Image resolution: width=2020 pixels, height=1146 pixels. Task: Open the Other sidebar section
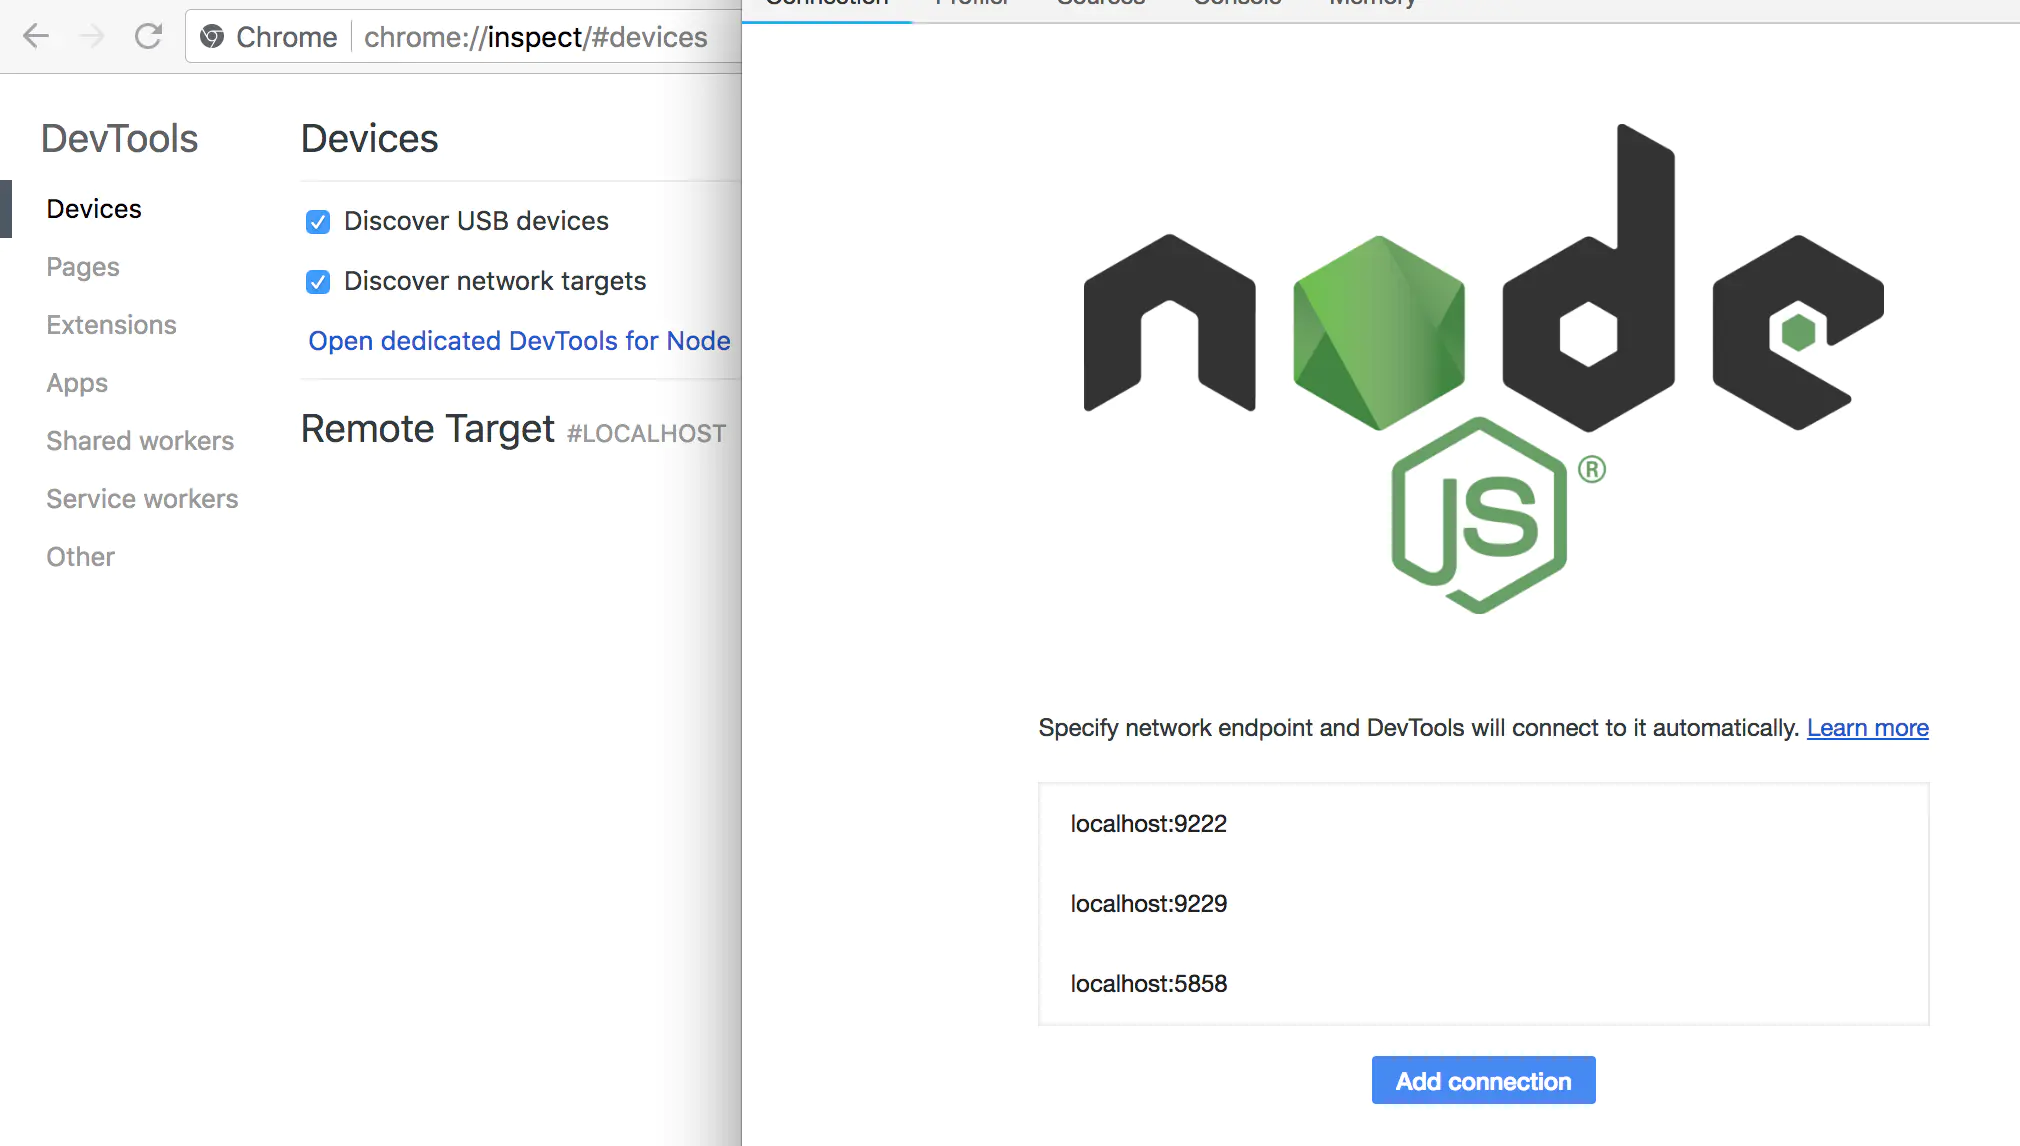pos(80,557)
